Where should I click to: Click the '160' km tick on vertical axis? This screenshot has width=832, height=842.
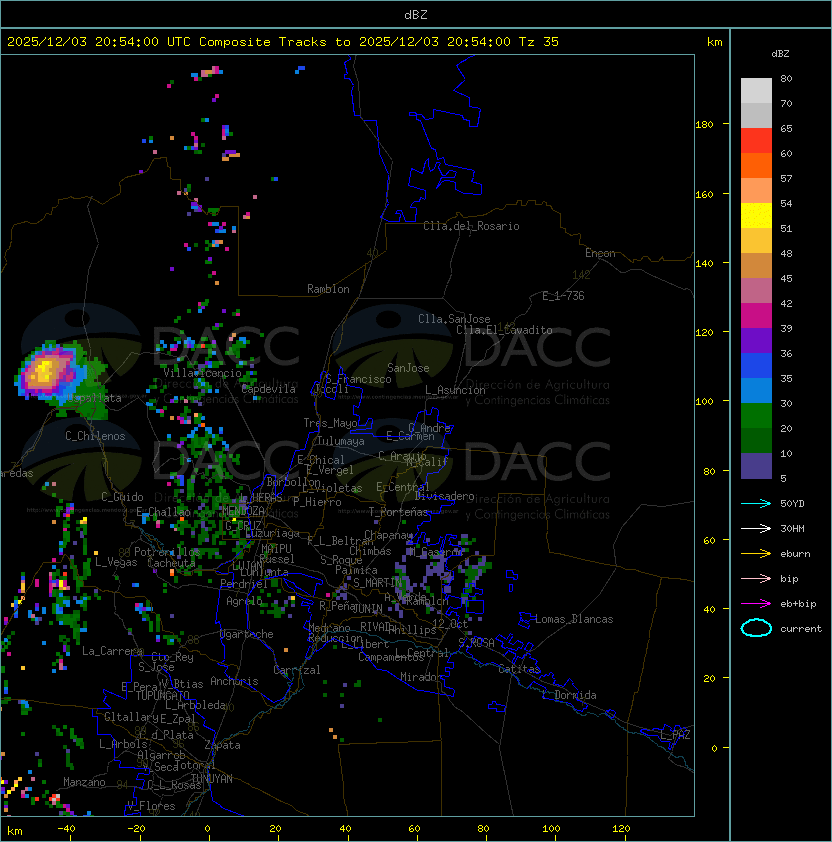pos(704,194)
